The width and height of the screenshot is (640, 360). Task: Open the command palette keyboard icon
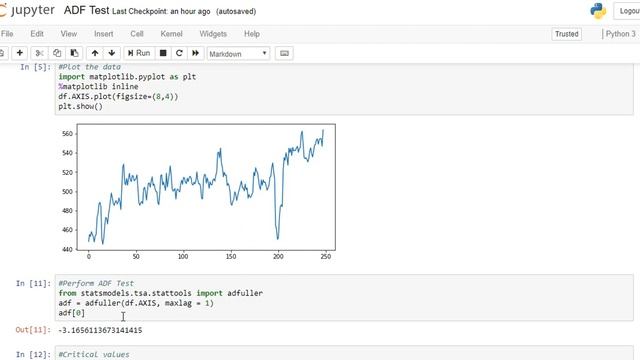click(284, 53)
